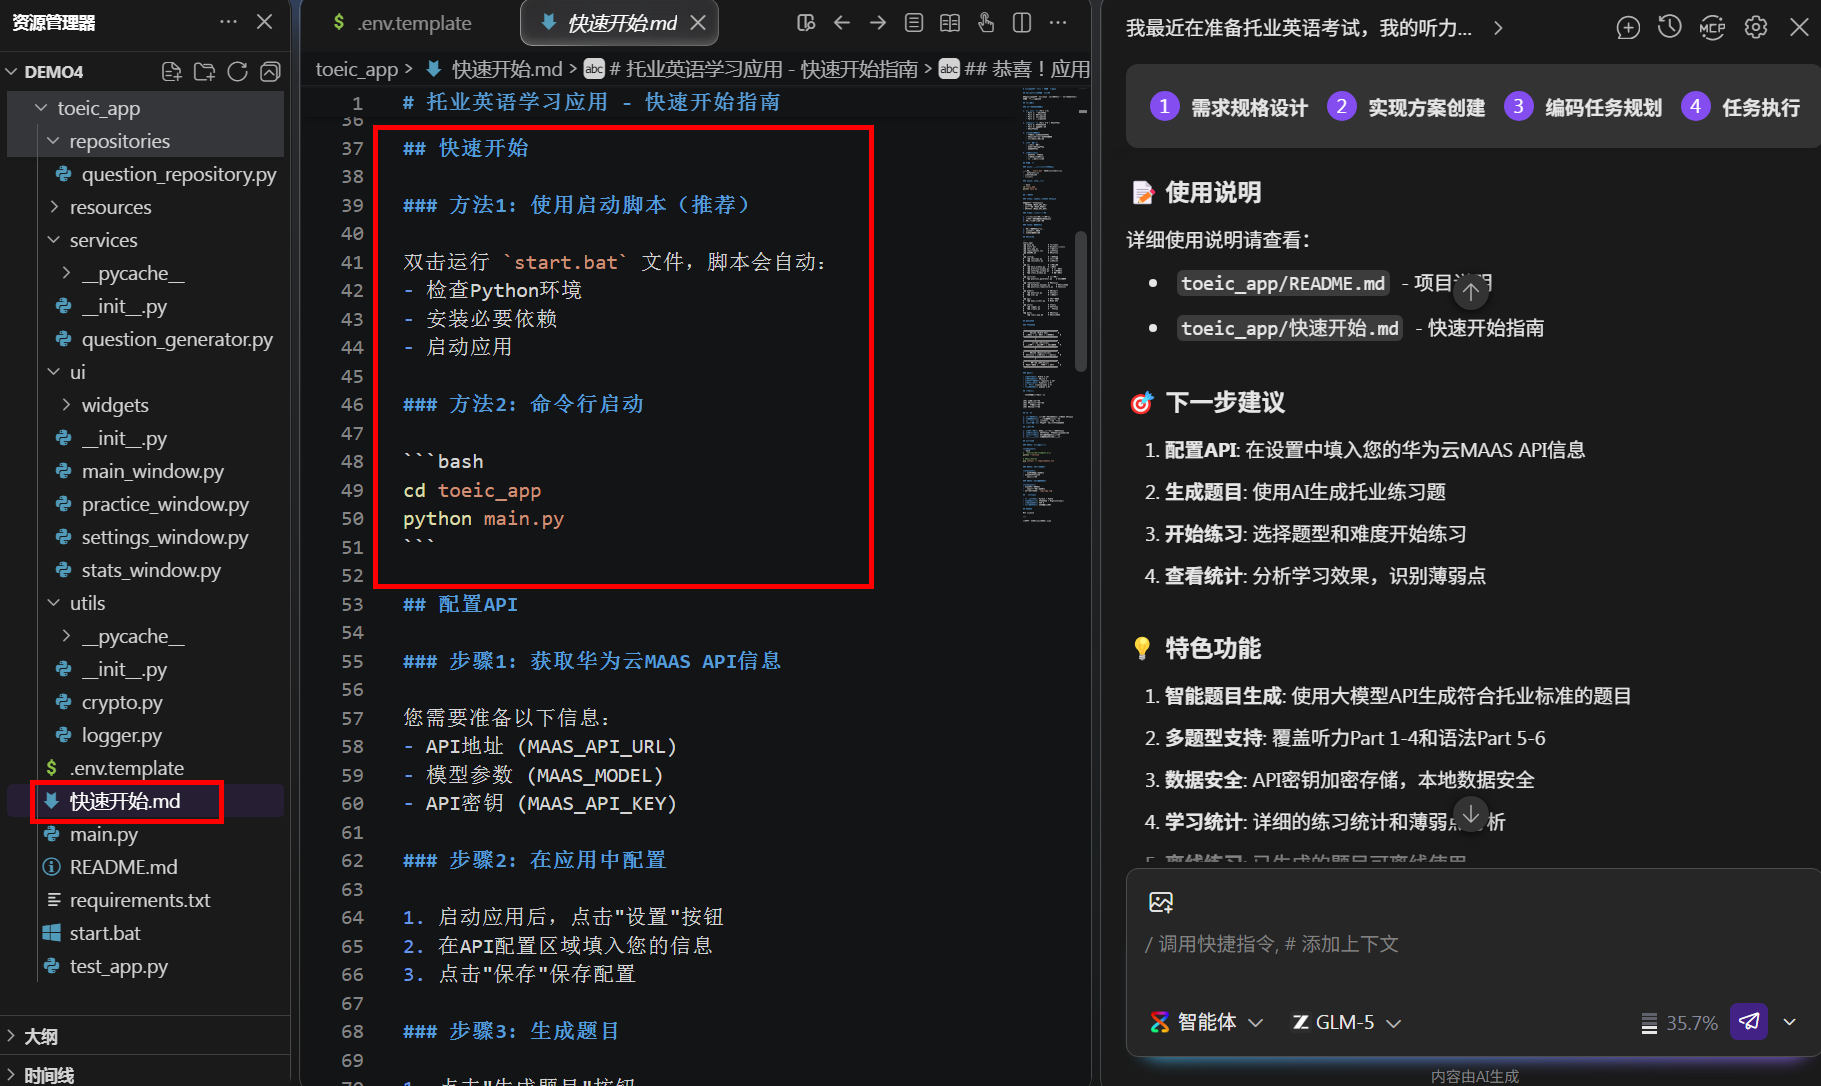Open the GLM-5 model dropdown
Viewport: 1821px width, 1086px height.
tap(1347, 1022)
